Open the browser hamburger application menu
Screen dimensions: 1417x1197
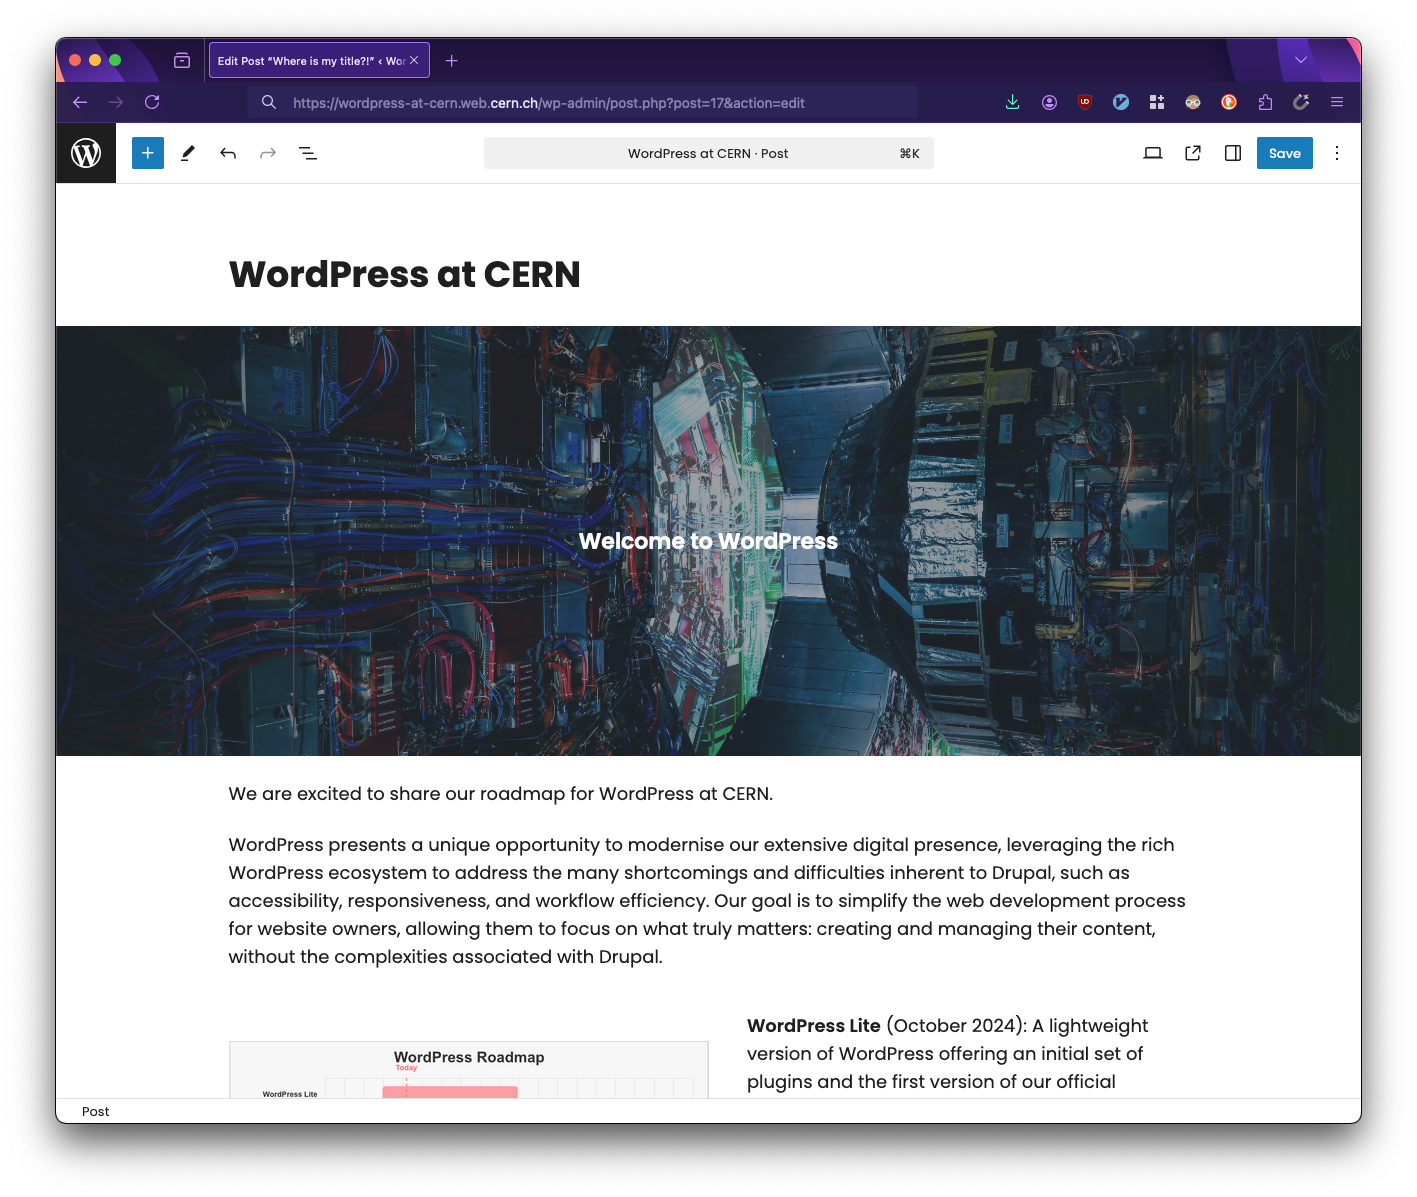1337,102
